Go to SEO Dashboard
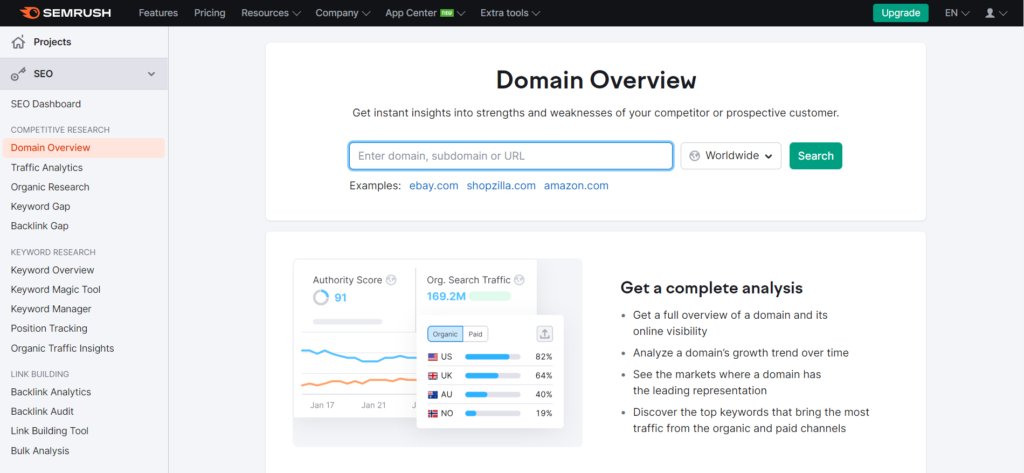The height and width of the screenshot is (473, 1024). [x=46, y=104]
